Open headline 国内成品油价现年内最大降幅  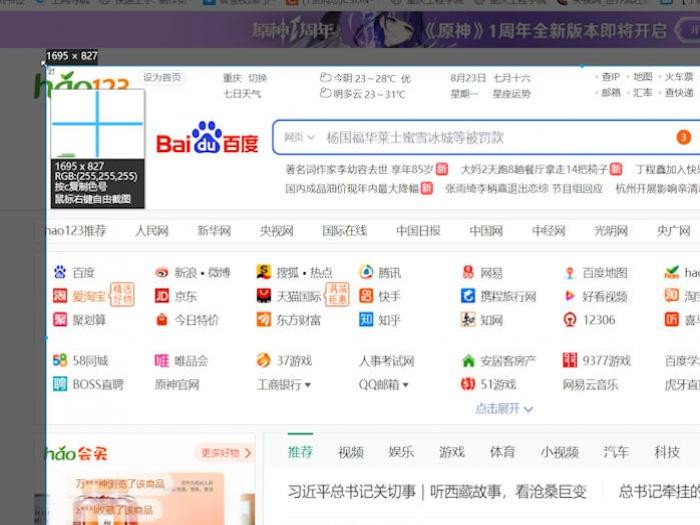coord(352,189)
